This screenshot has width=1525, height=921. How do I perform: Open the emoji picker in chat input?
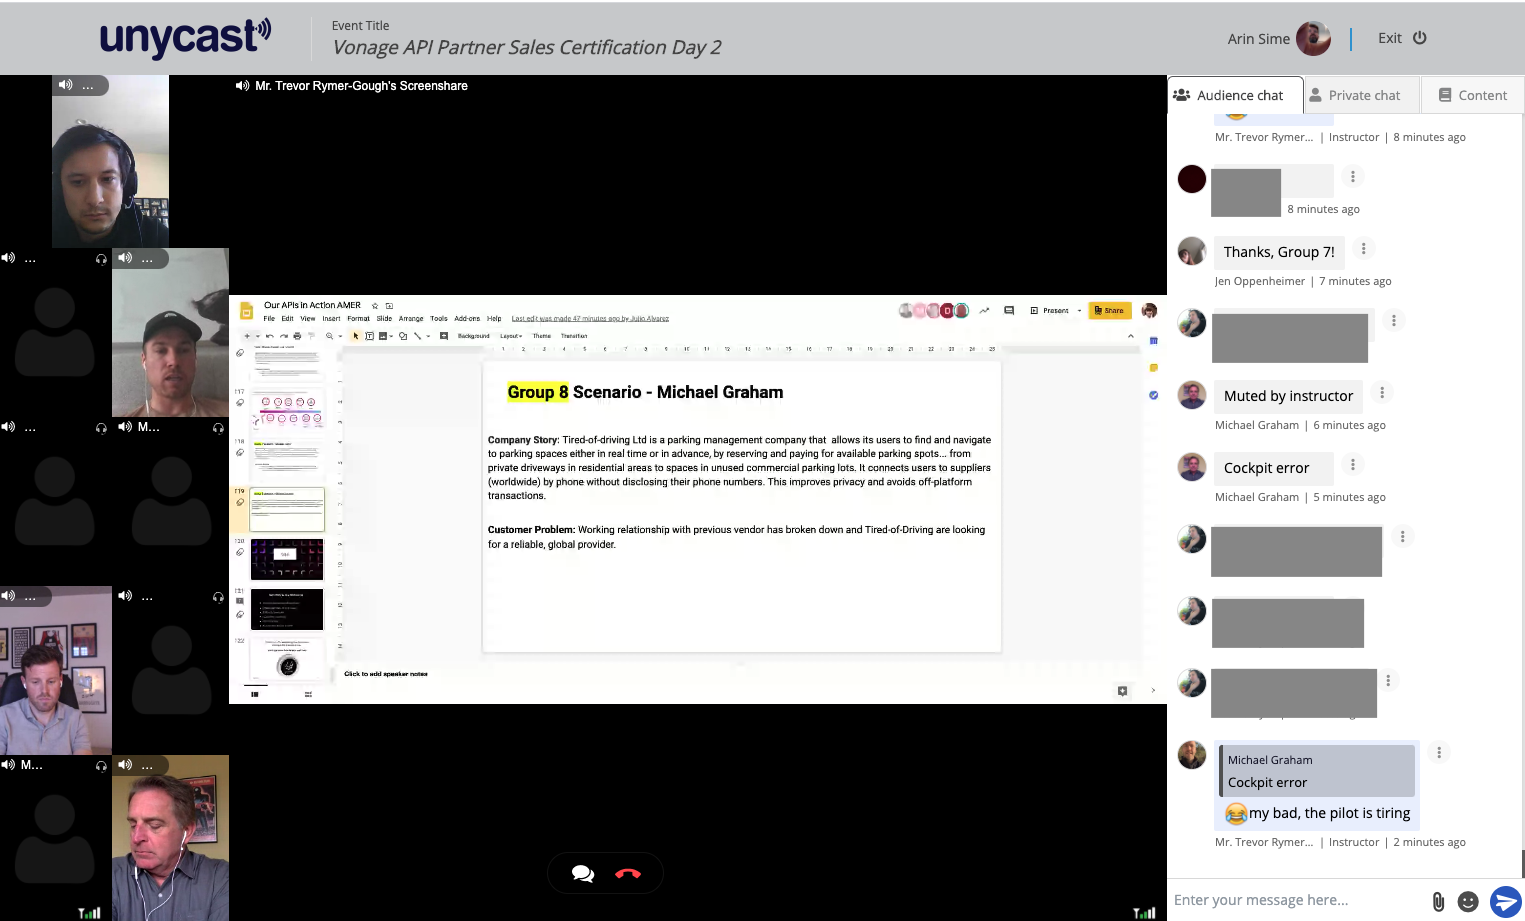[1468, 902]
